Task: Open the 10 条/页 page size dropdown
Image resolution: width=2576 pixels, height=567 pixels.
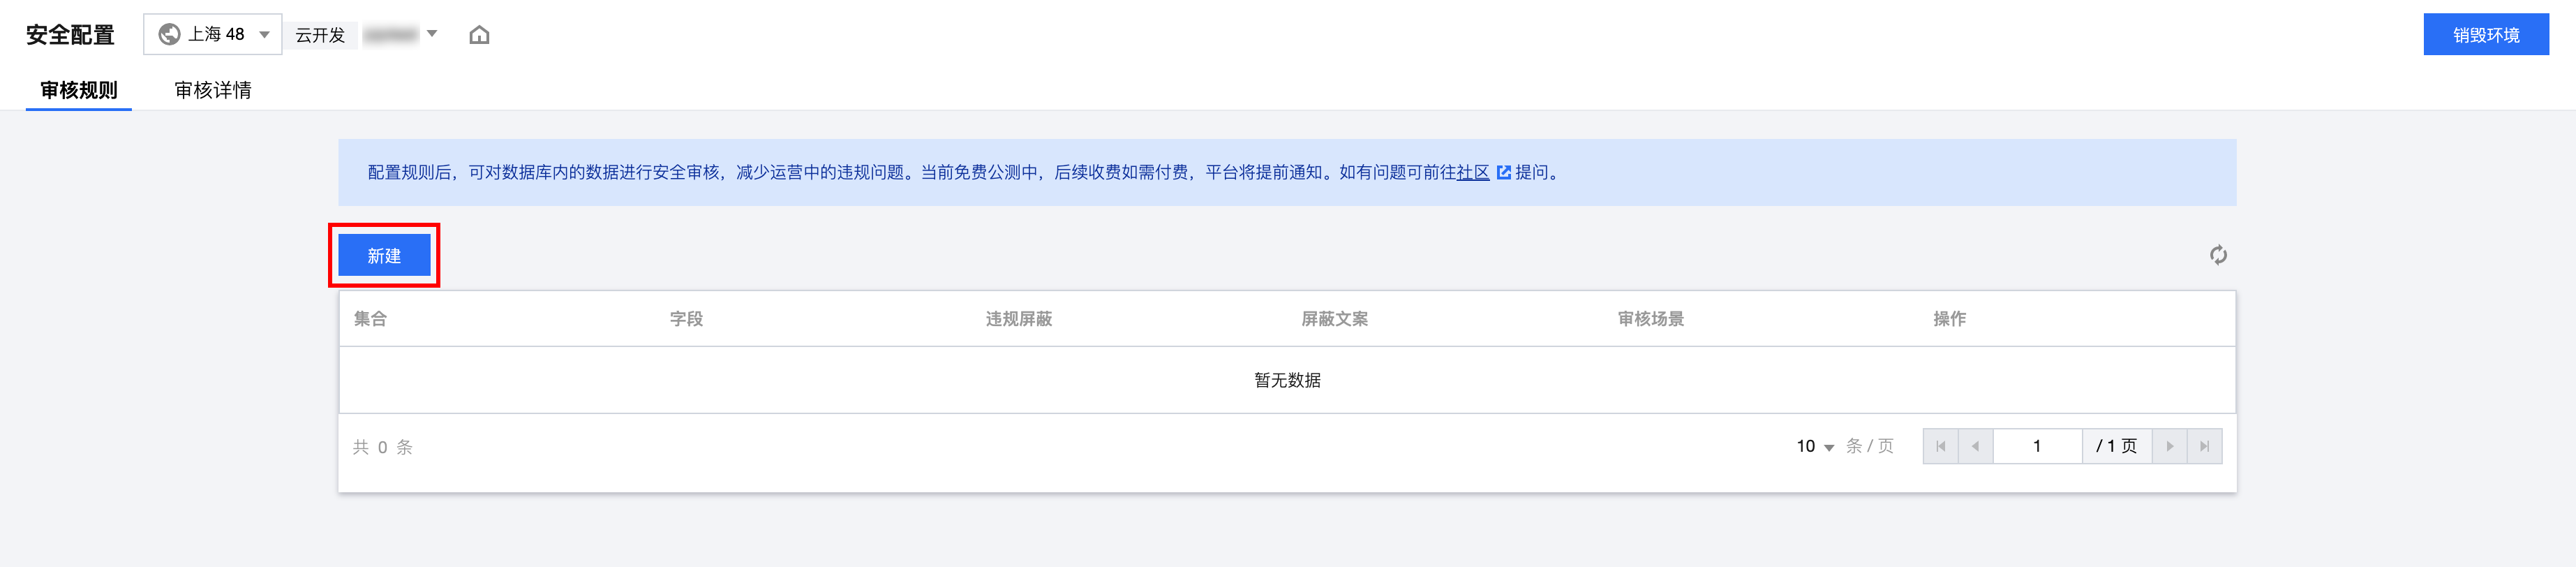Action: tap(1814, 447)
